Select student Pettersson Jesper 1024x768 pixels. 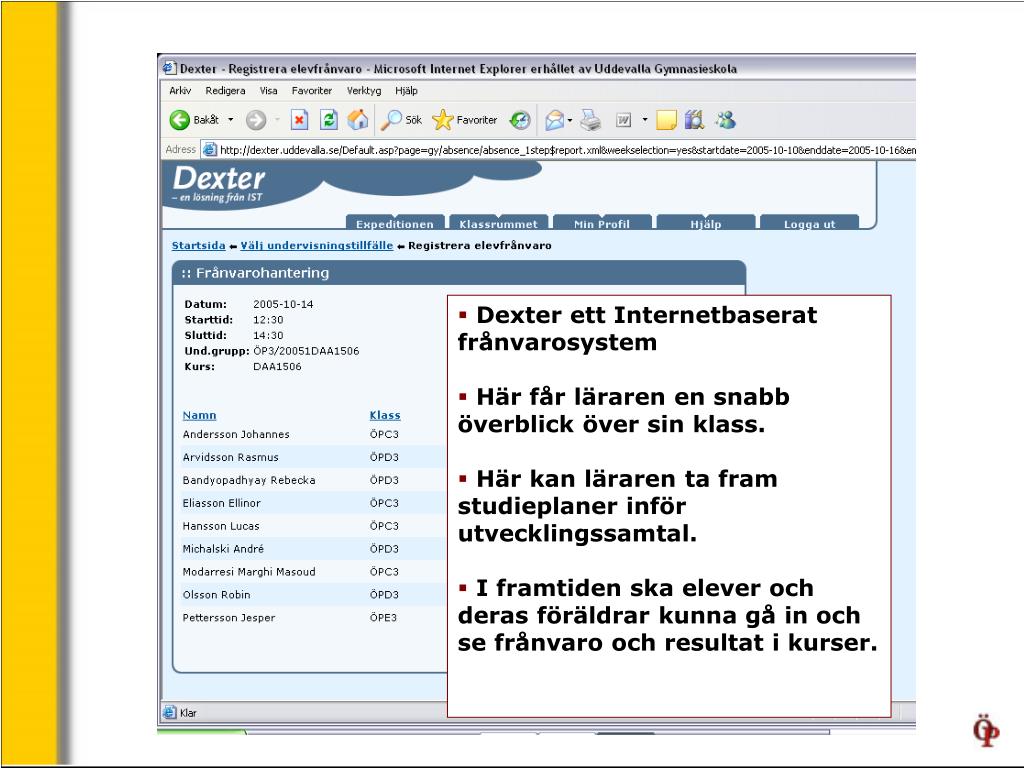(x=229, y=617)
